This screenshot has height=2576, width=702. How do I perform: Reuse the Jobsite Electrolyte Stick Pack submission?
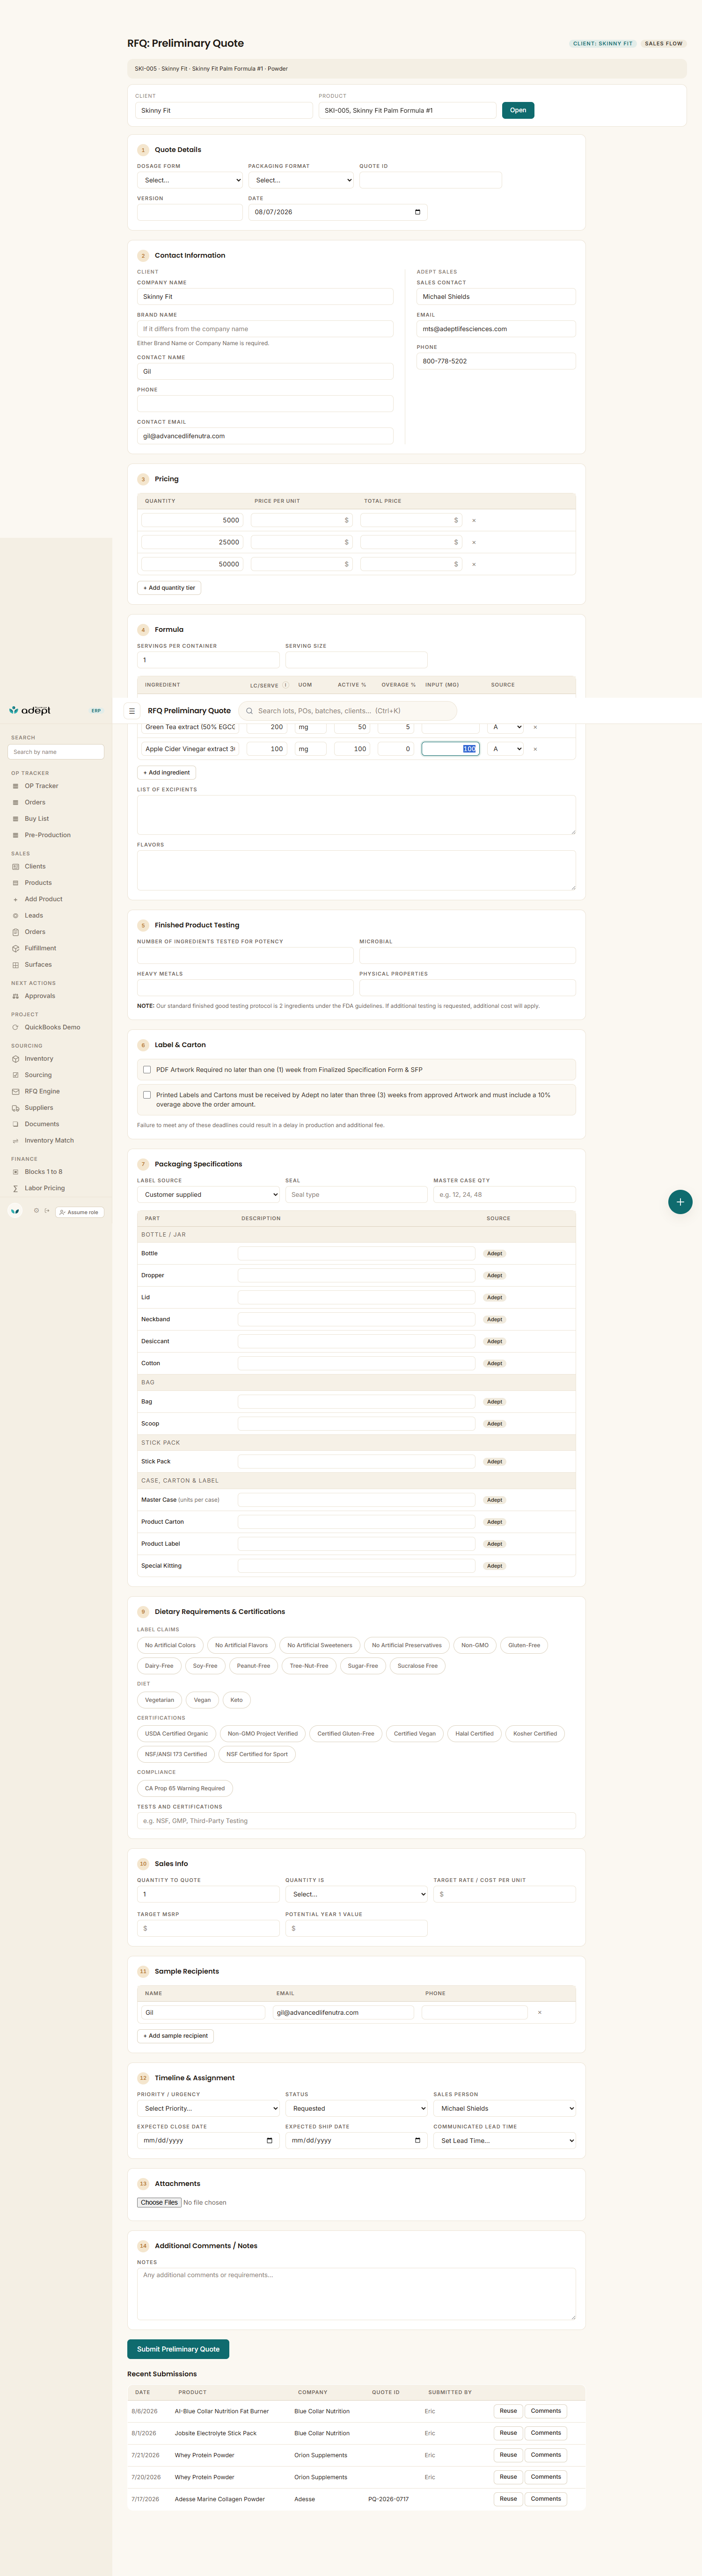(508, 2433)
